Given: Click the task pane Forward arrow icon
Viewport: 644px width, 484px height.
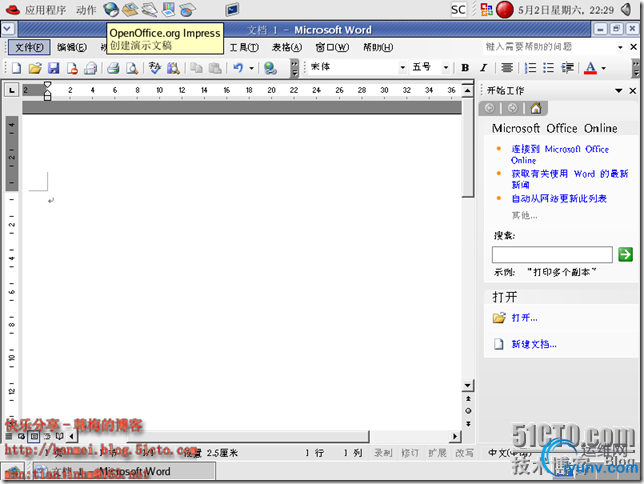Looking at the screenshot, I should 512,108.
